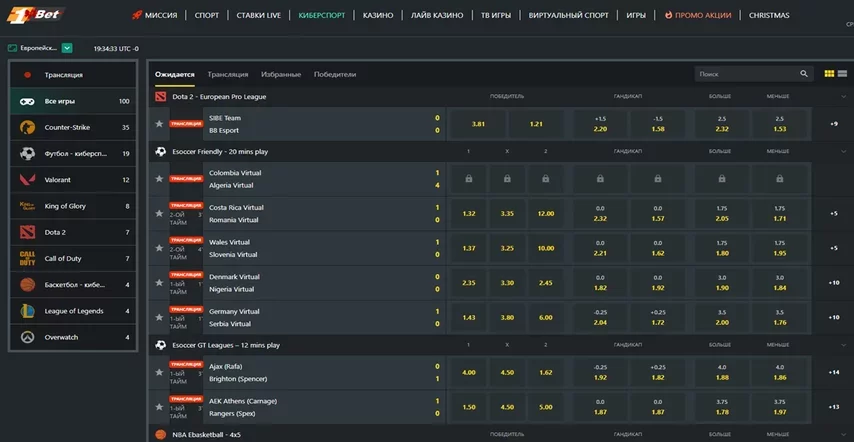The width and height of the screenshot is (854, 442).
Task: Open Call of Duty sidebar icon
Action: tap(27, 259)
